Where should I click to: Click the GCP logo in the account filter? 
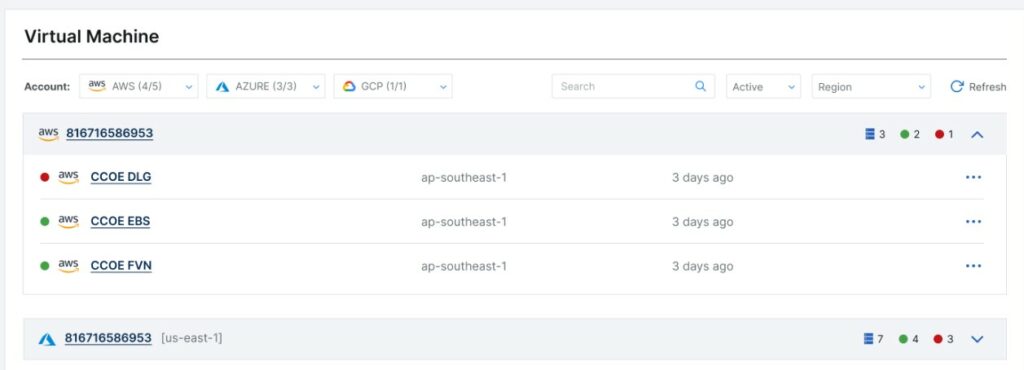(x=349, y=87)
